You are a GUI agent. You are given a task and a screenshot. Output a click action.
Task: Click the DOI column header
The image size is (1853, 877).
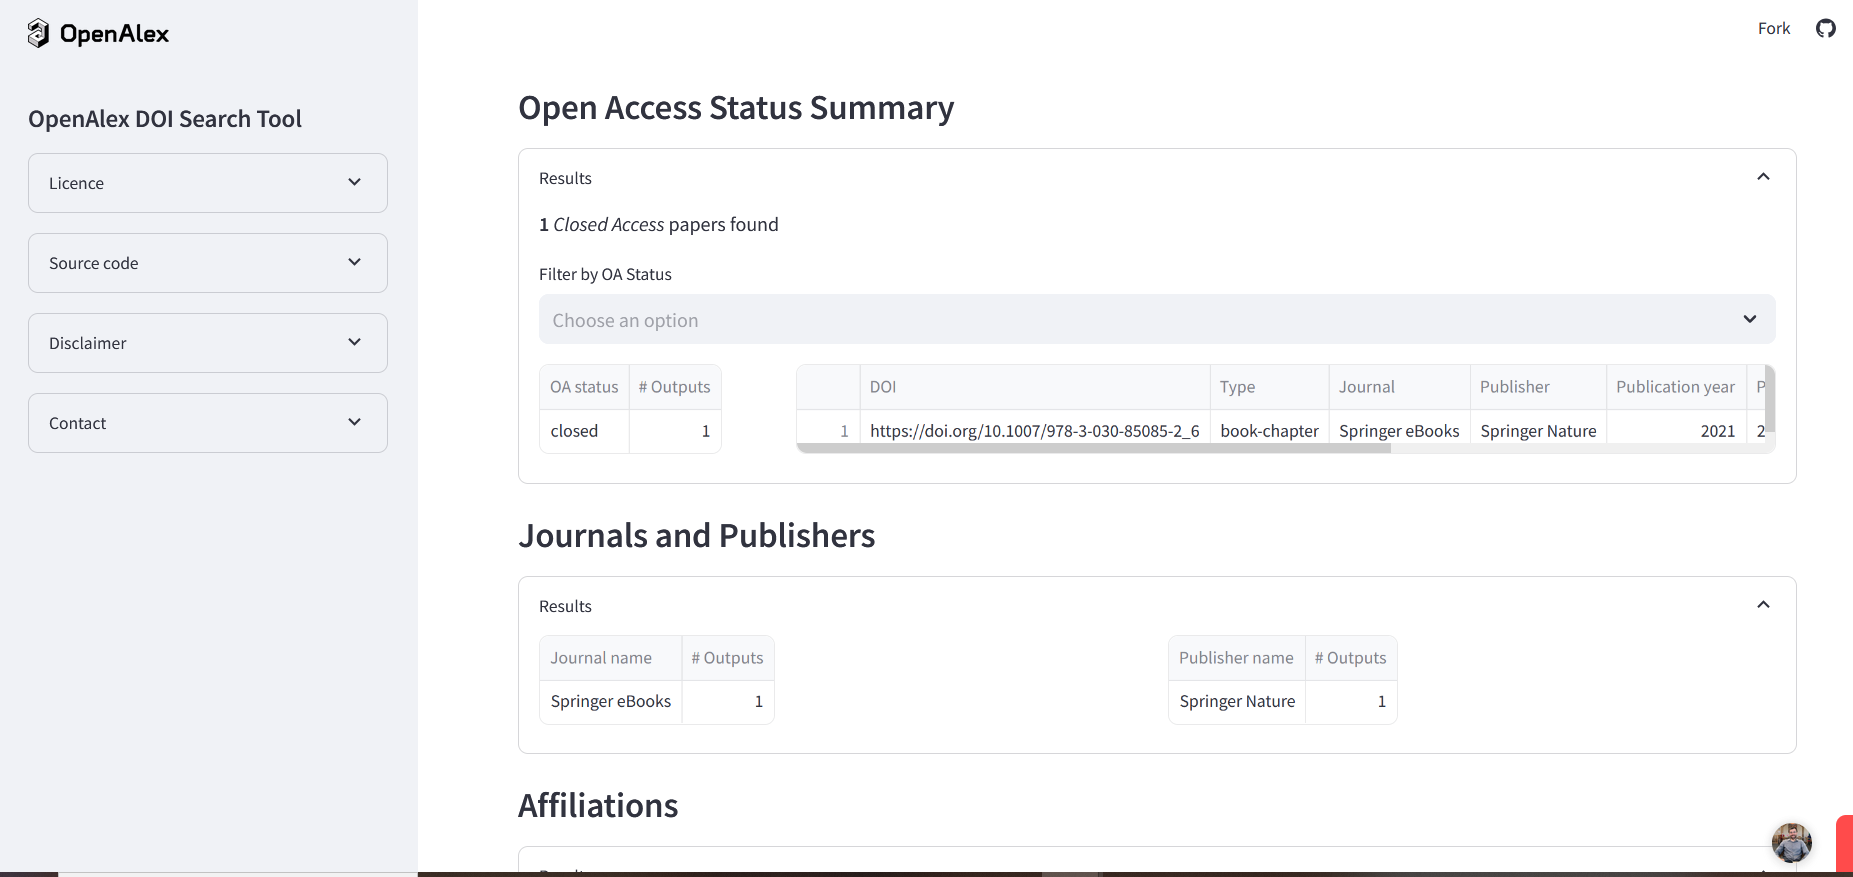coord(1035,387)
